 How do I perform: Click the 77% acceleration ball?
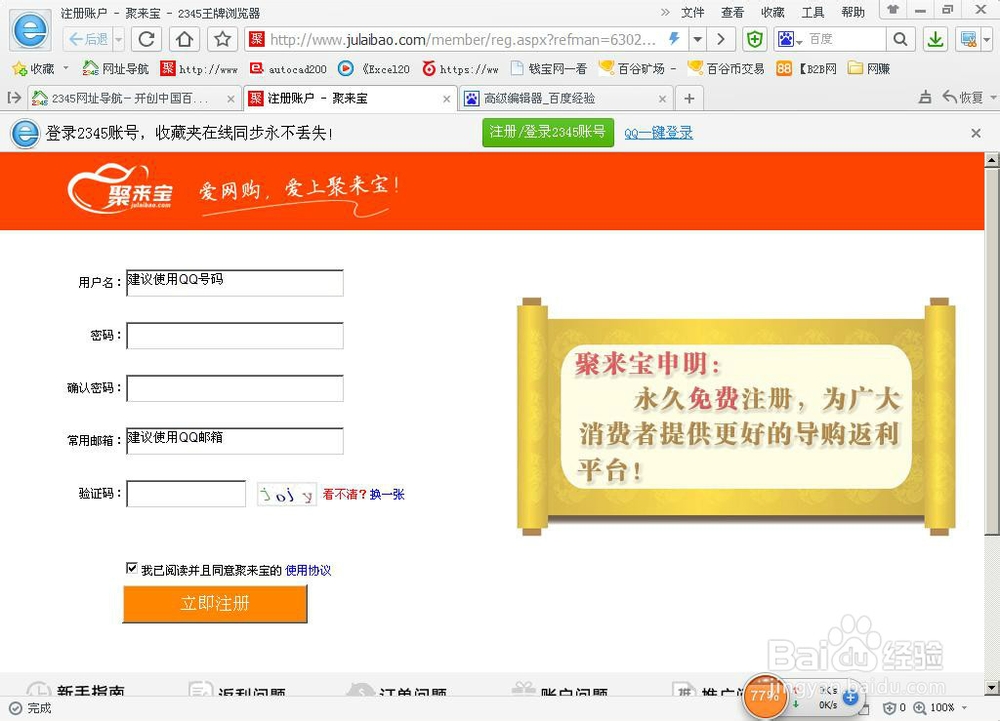pyautogui.click(x=765, y=694)
